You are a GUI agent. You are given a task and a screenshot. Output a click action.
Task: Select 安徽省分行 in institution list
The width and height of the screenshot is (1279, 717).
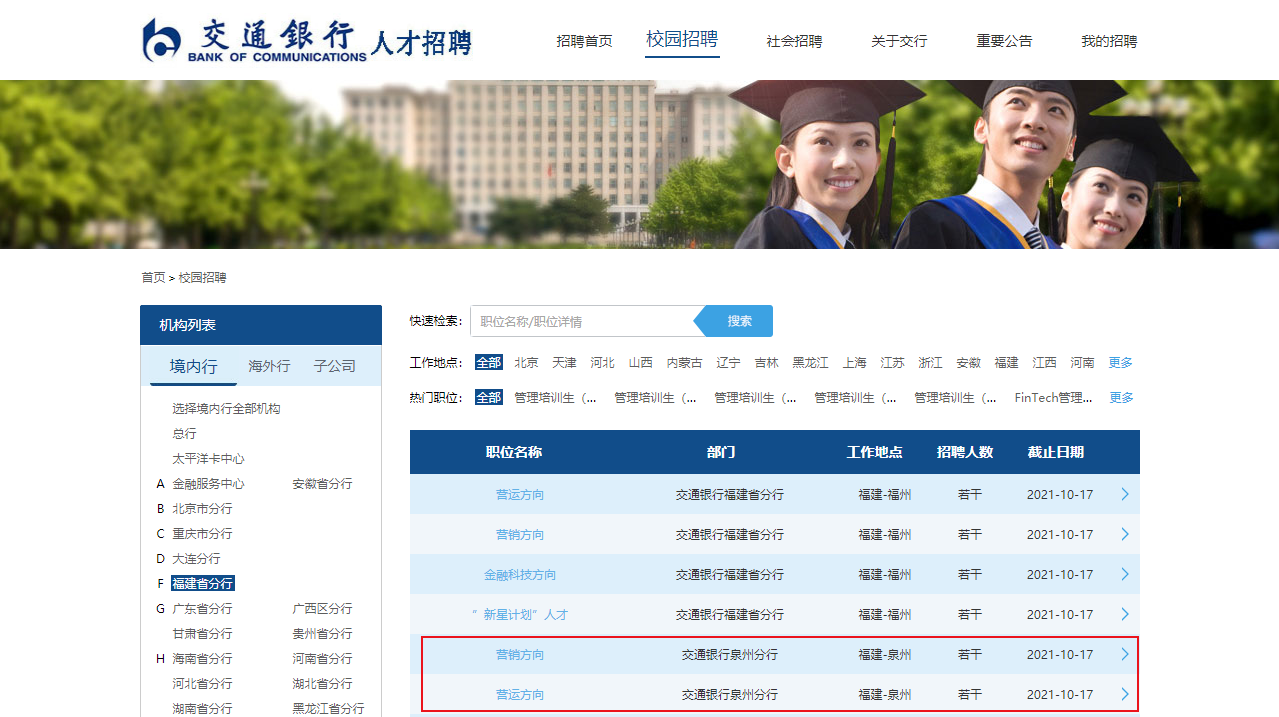322,483
